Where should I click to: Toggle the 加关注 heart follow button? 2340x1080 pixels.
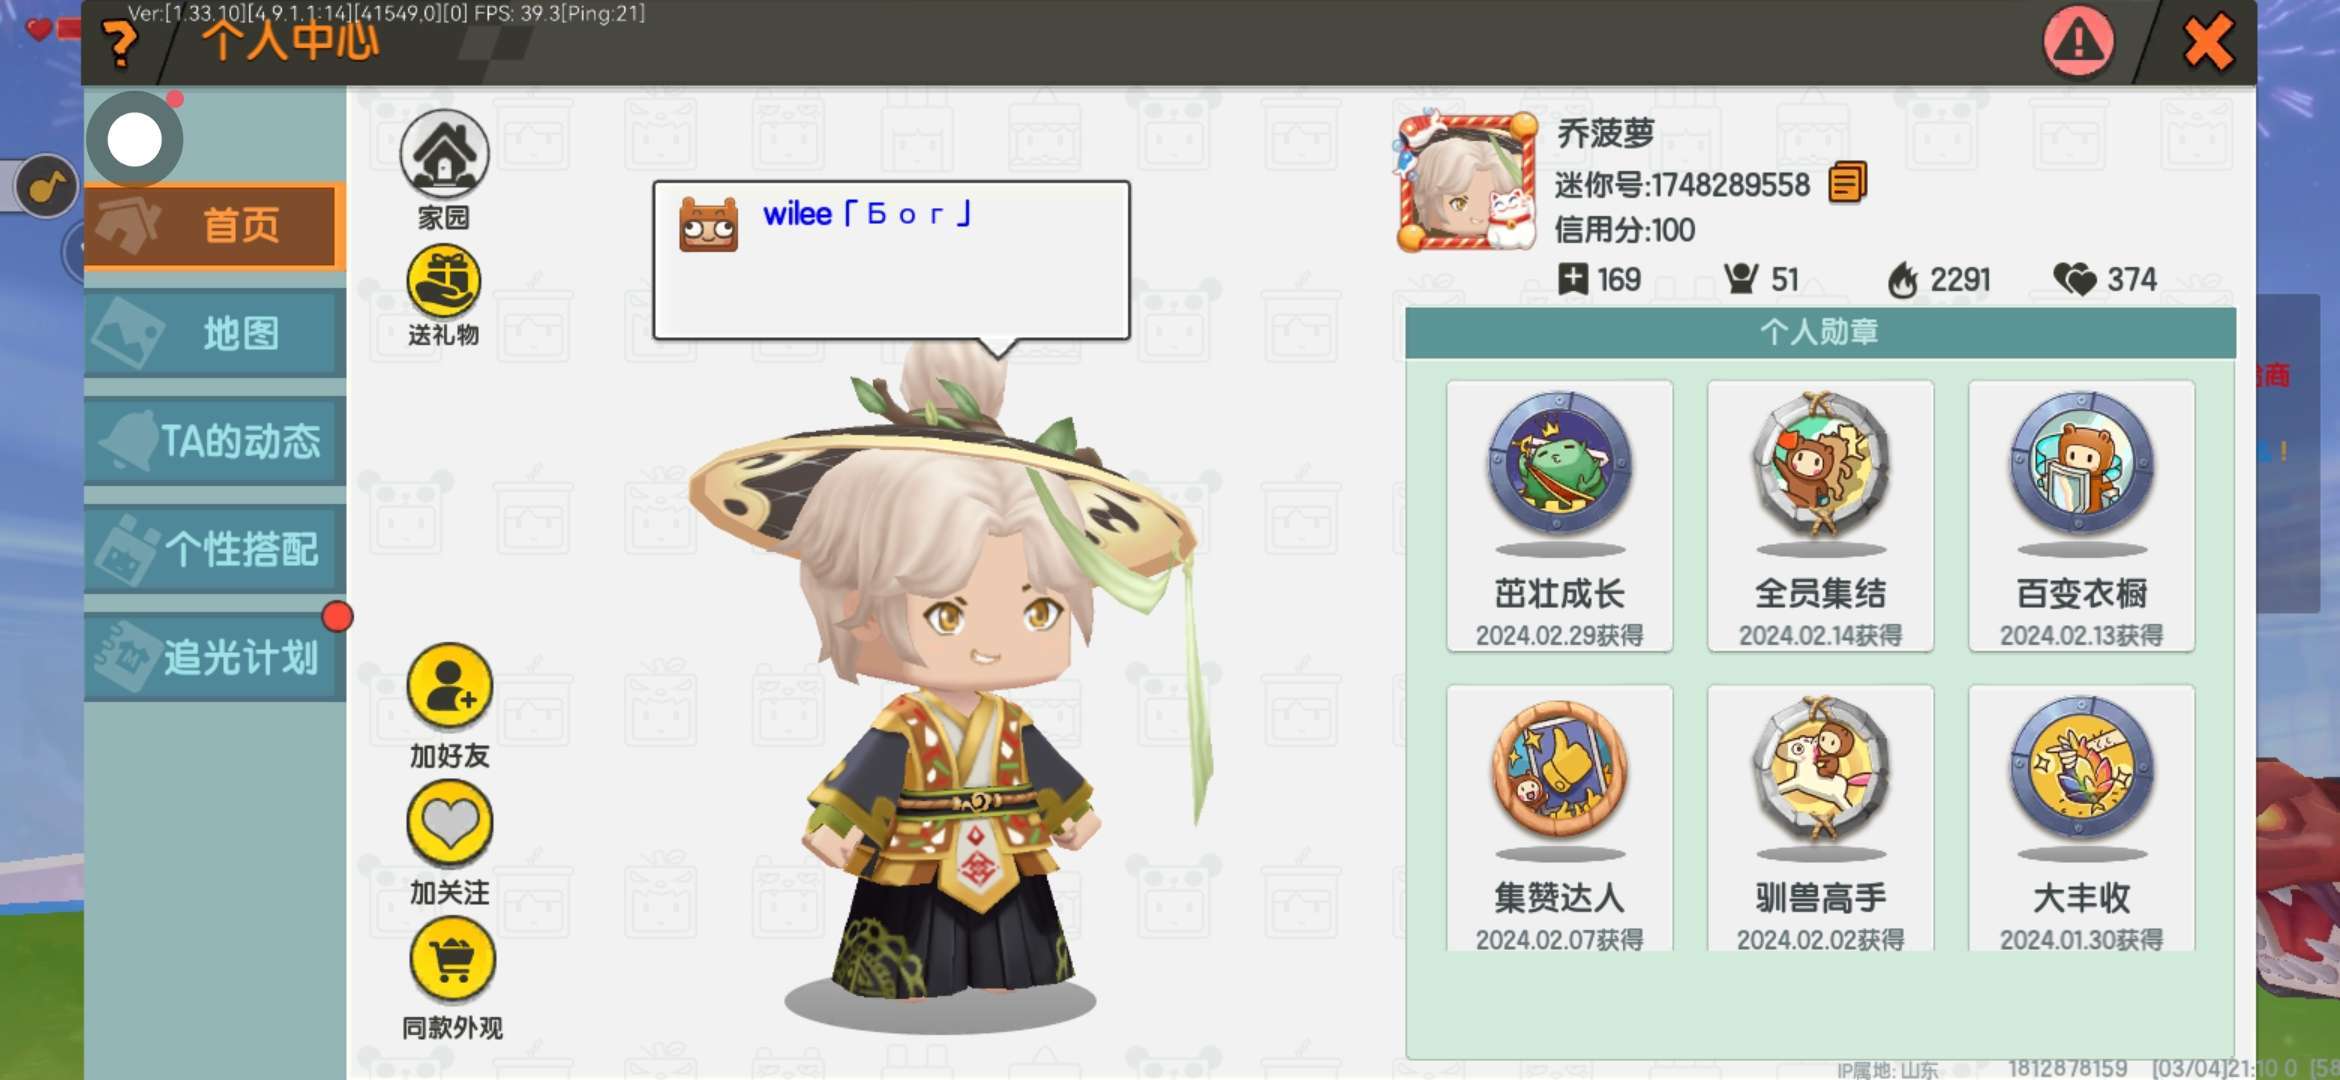click(449, 823)
